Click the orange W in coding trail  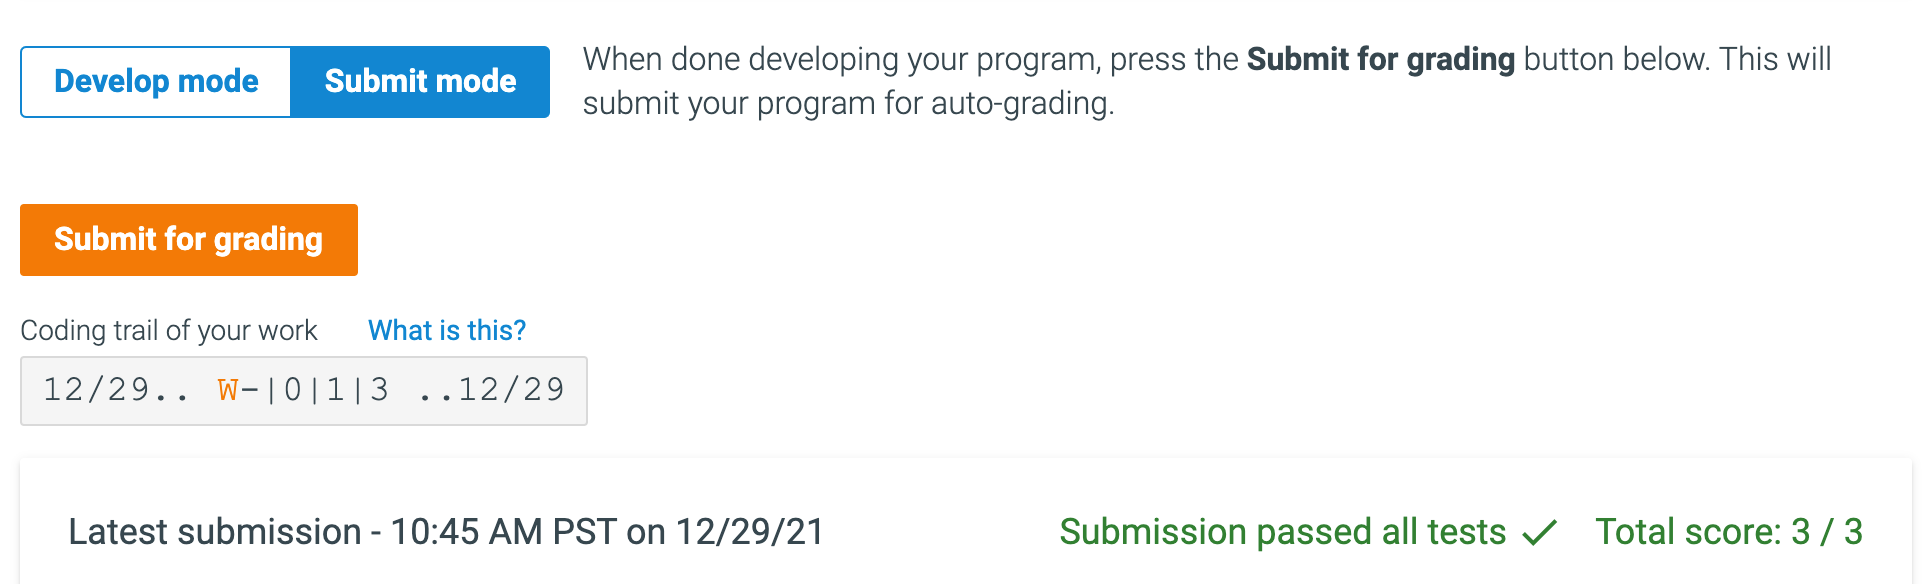(x=228, y=389)
